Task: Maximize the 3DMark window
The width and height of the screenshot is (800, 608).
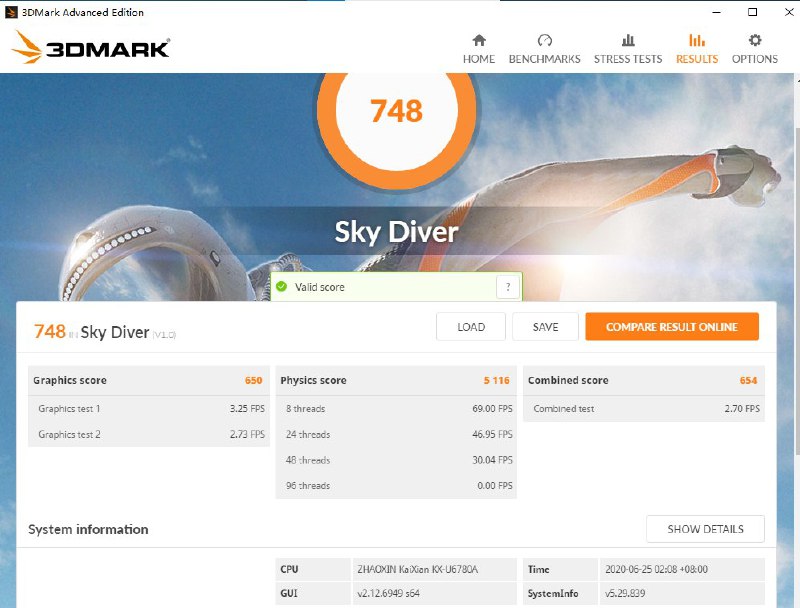Action: click(x=753, y=12)
